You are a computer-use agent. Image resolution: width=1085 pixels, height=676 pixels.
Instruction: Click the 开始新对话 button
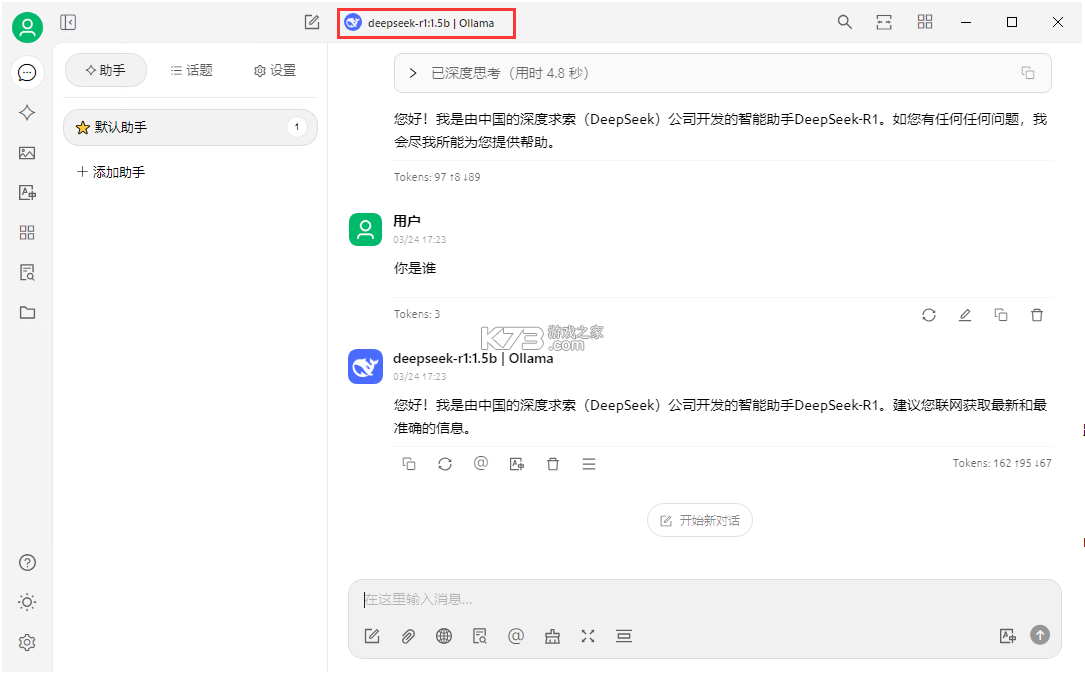pos(700,520)
